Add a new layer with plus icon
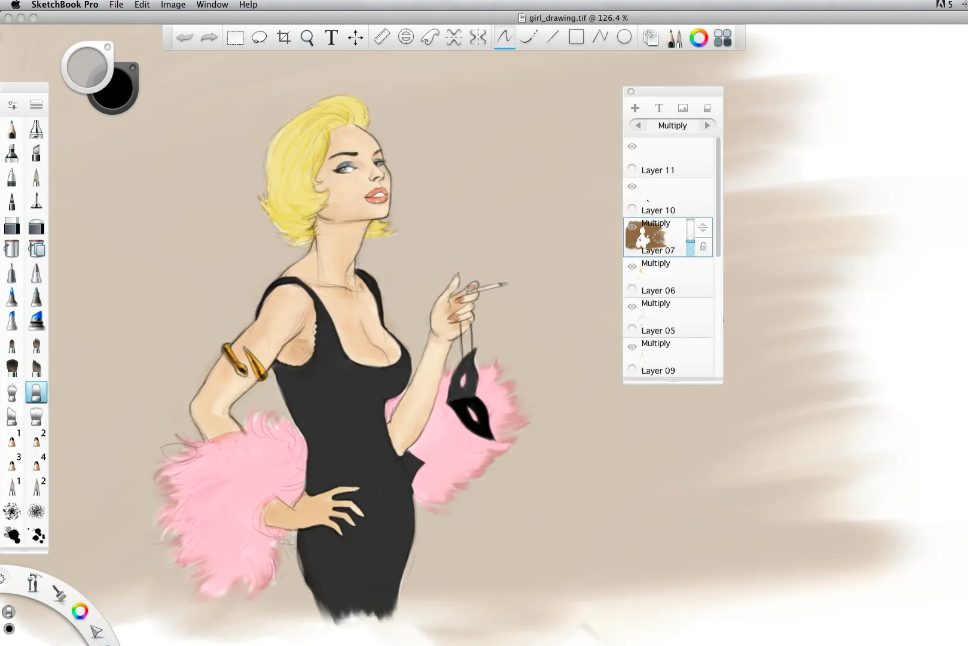Viewport: 968px width, 646px height. click(634, 108)
